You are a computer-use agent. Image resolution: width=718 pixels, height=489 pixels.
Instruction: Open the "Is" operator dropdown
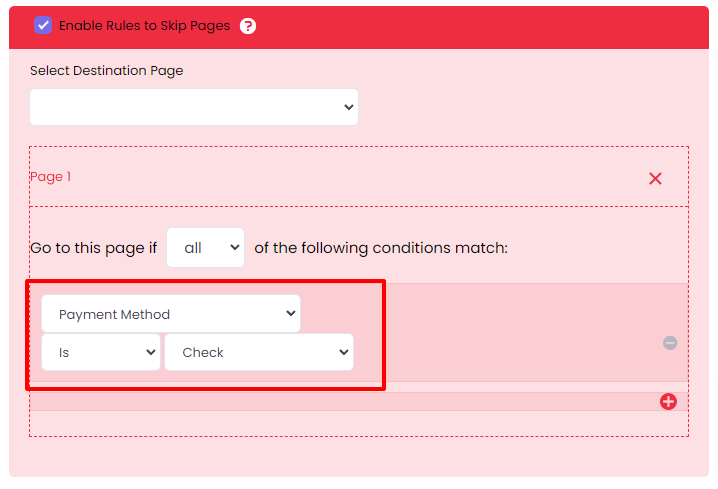pos(100,352)
